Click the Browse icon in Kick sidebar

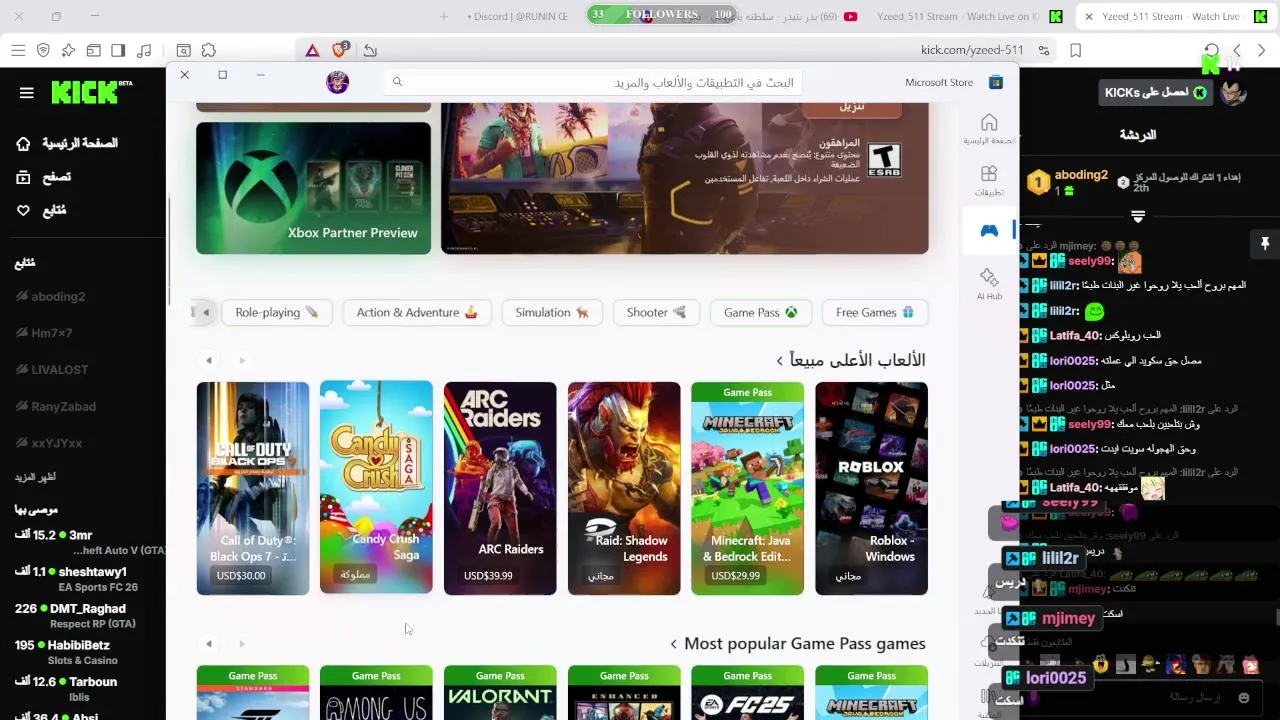(23, 177)
